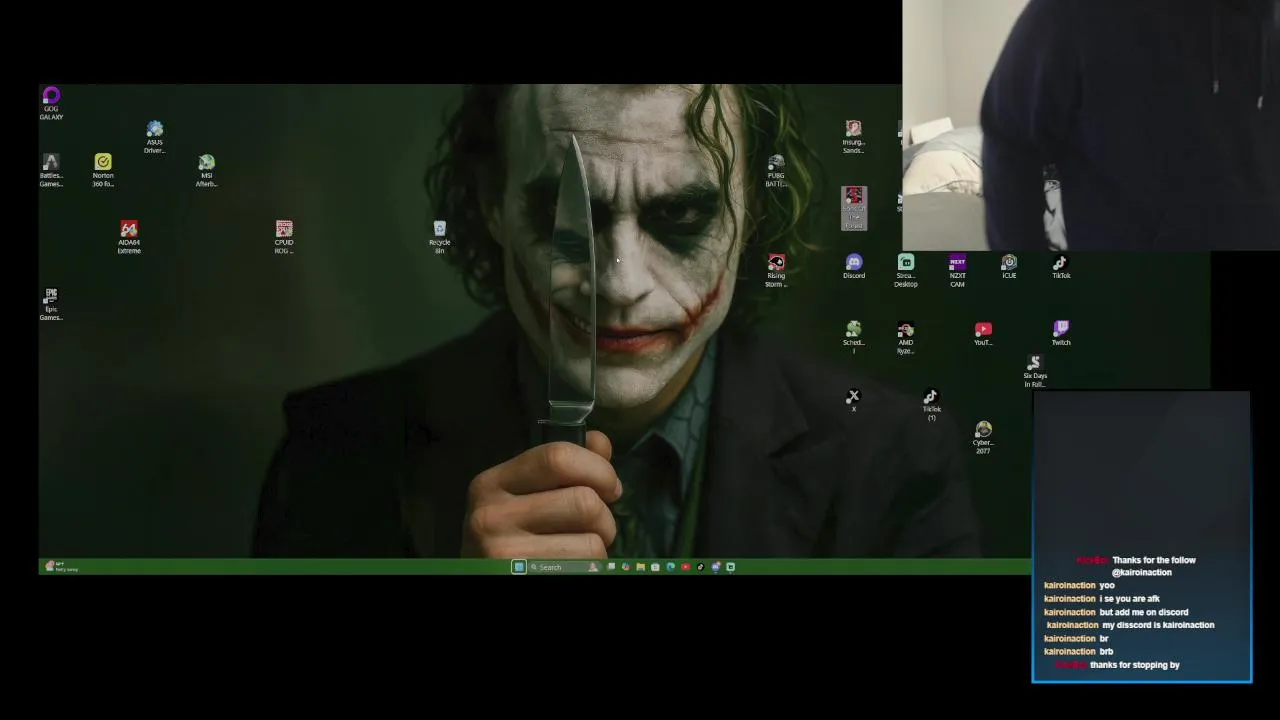Launch the Cyberpunk 2077 desktop shortcut
Viewport: 1280px width, 720px height.
983,438
